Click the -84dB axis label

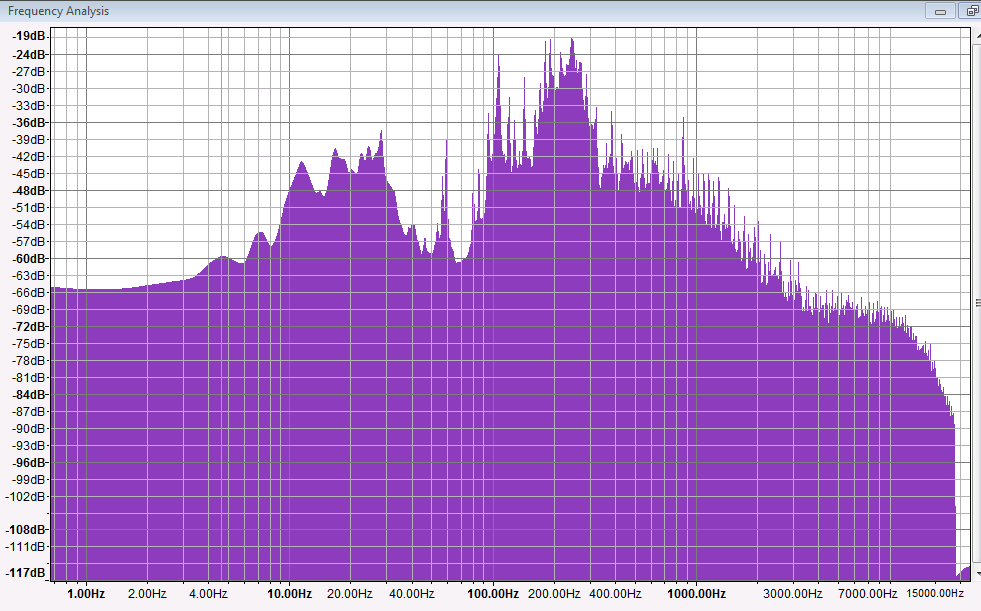(x=29, y=394)
